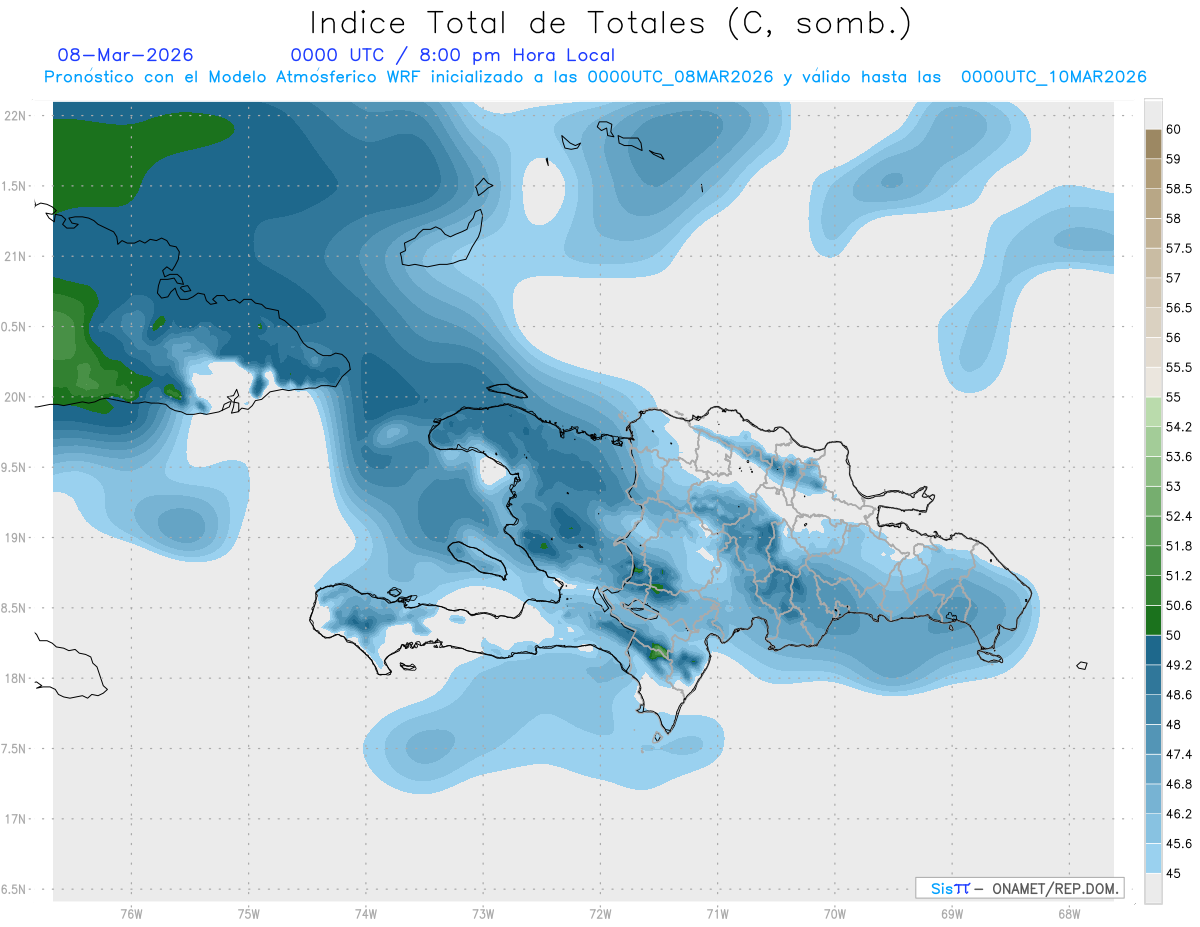1200x927 pixels.
Task: Click the '22N' latitude label
Action: coord(15,115)
